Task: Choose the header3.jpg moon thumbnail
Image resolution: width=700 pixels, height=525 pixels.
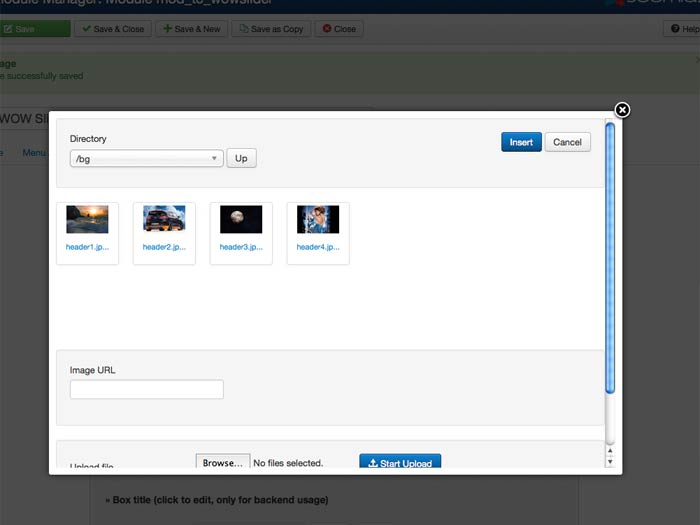Action: pos(241,219)
